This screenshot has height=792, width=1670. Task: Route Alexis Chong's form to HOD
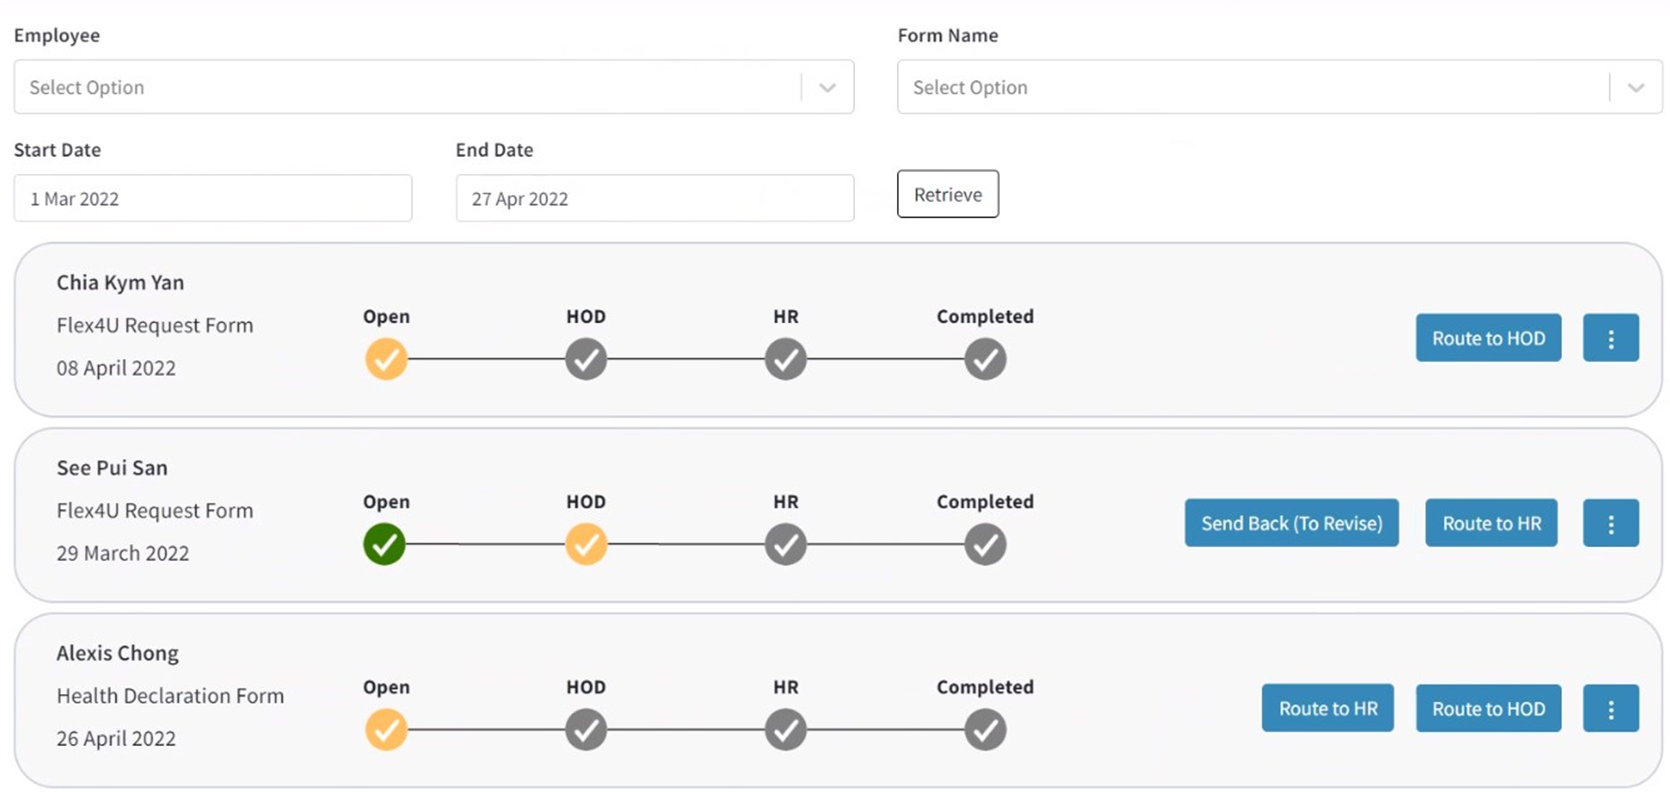pyautogui.click(x=1488, y=708)
